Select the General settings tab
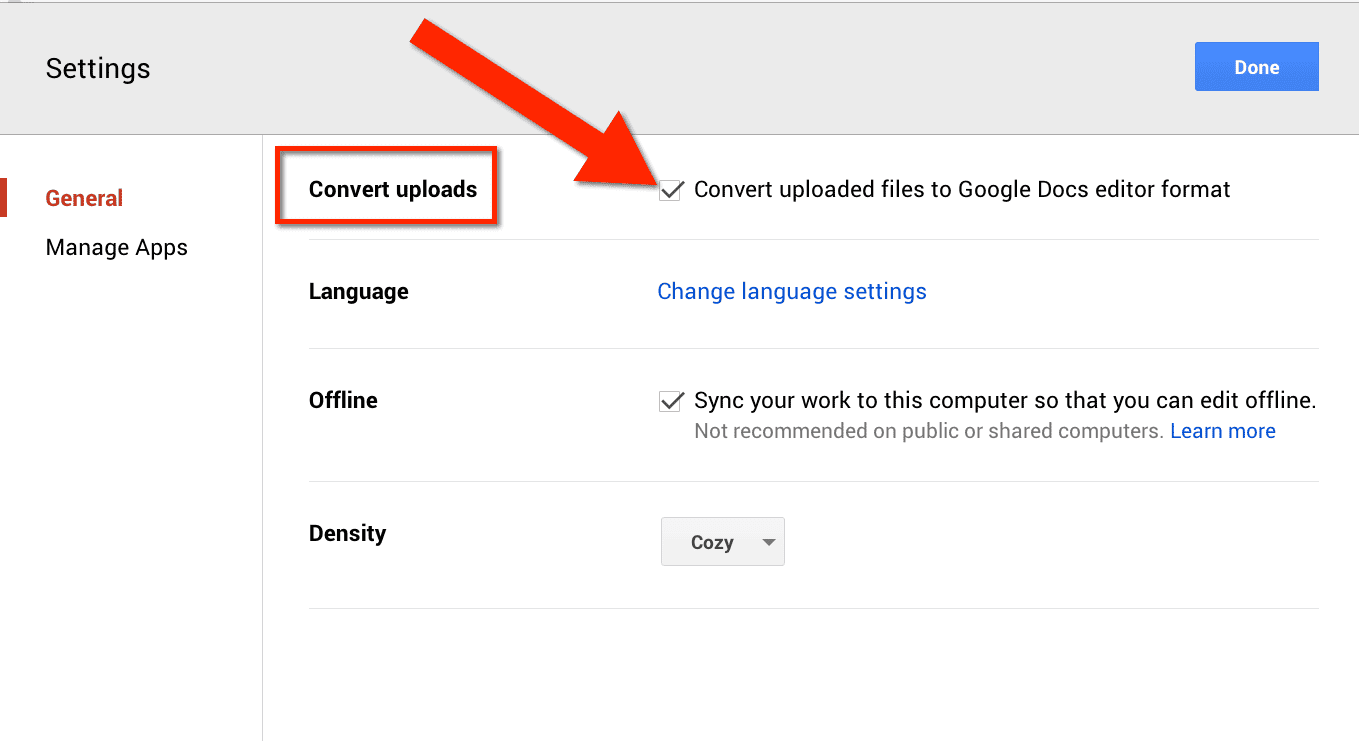 [84, 198]
